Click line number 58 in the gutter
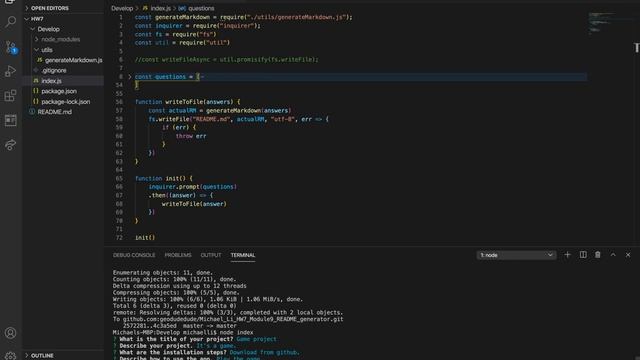Image resolution: width=640 pixels, height=360 pixels. point(119,119)
